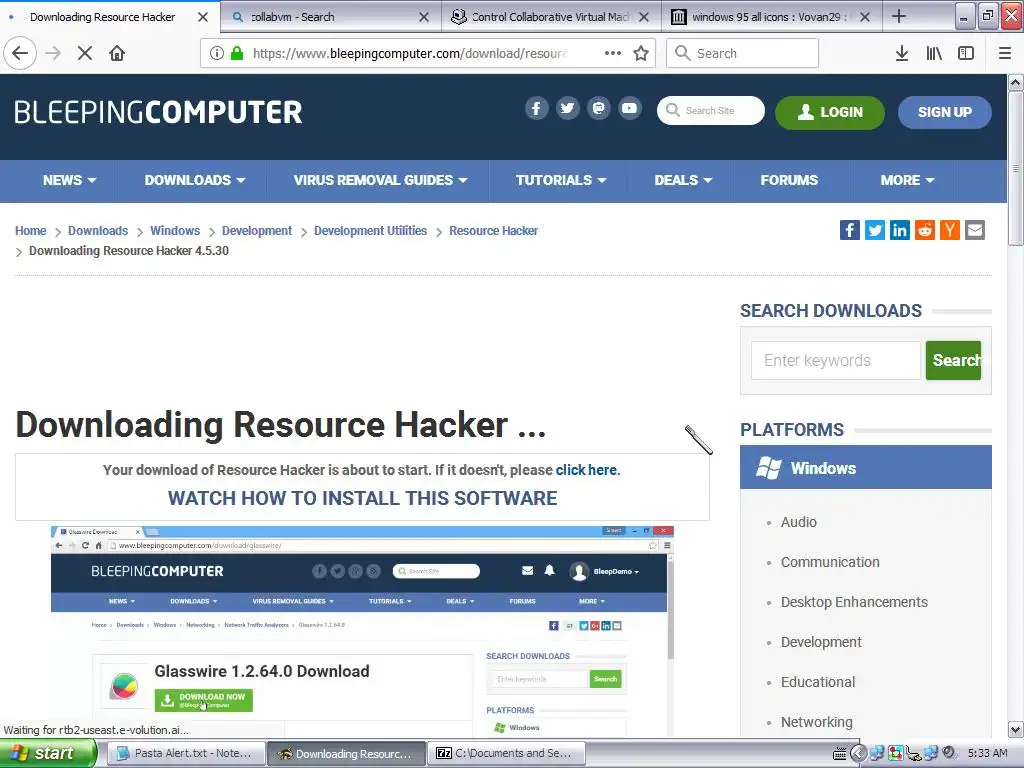1024x768 pixels.
Task: Open the Windows start button
Action: point(47,753)
